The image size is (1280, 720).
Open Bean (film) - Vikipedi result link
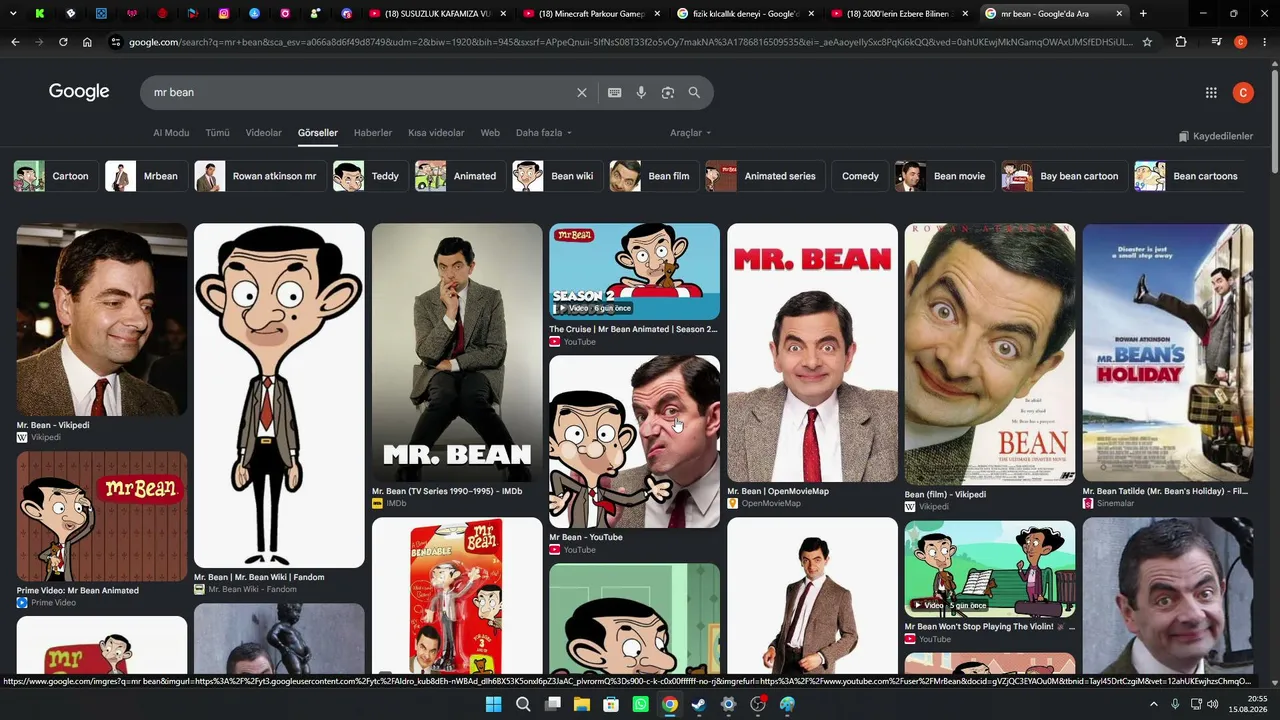tap(945, 494)
